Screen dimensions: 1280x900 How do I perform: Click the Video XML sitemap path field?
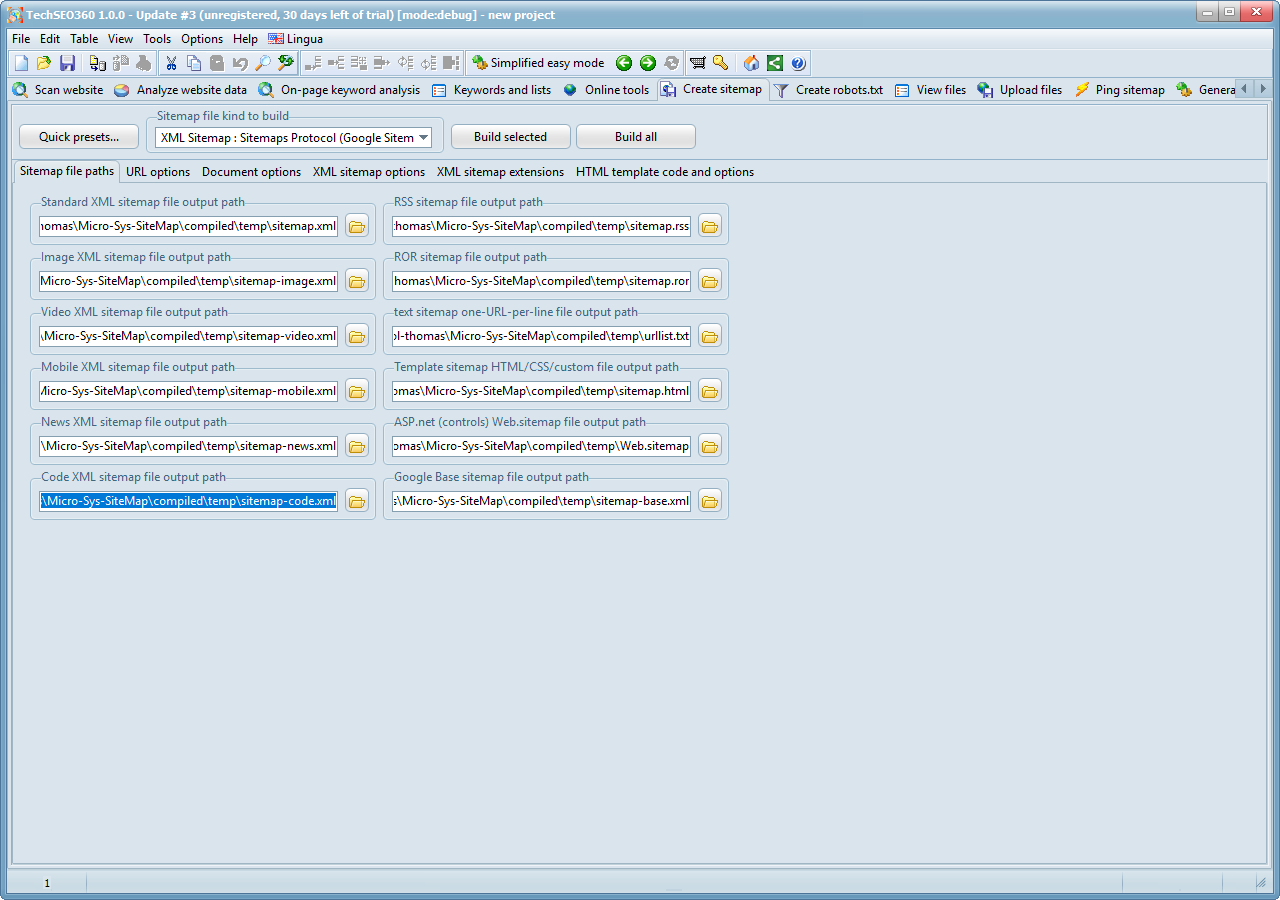(x=189, y=336)
